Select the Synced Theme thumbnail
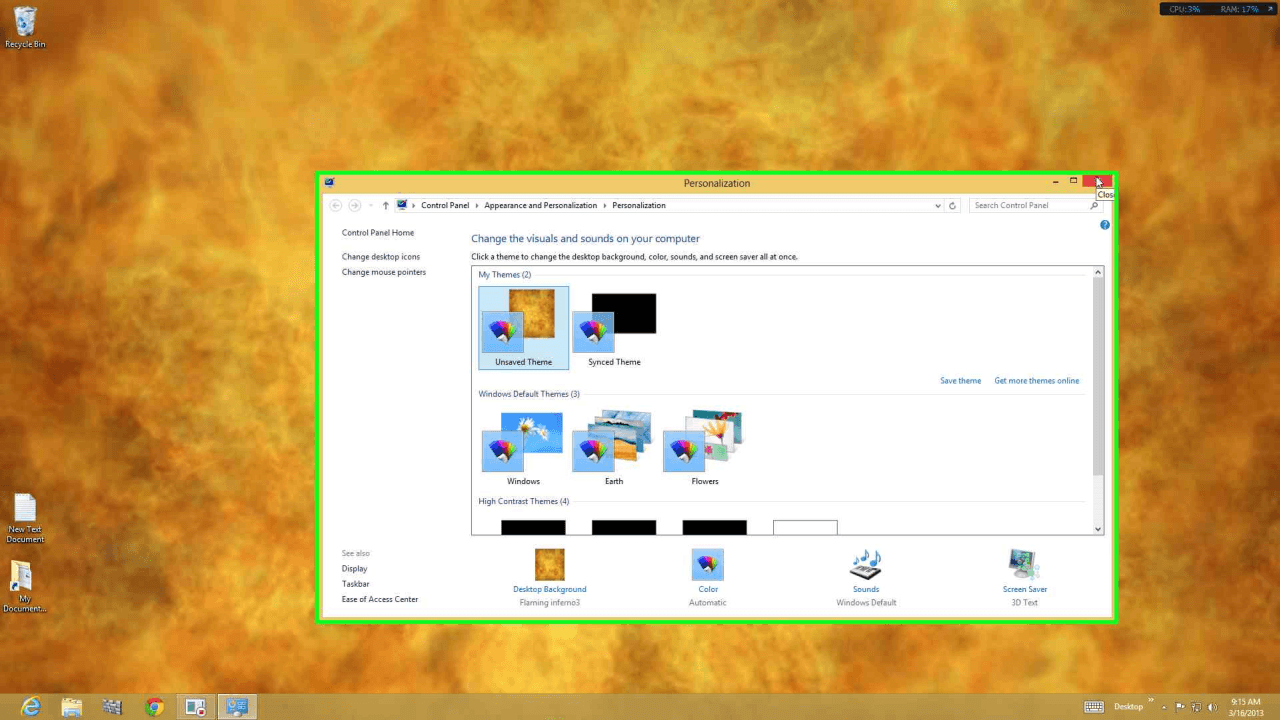 click(614, 324)
